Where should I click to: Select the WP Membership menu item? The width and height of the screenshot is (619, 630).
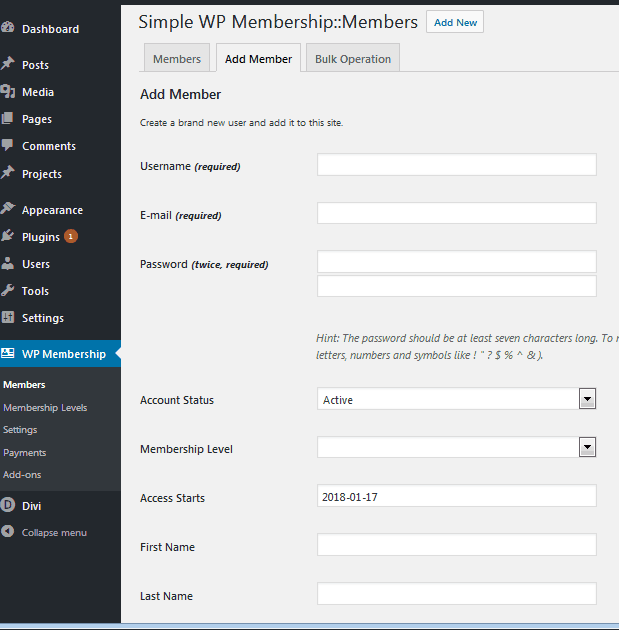point(60,354)
